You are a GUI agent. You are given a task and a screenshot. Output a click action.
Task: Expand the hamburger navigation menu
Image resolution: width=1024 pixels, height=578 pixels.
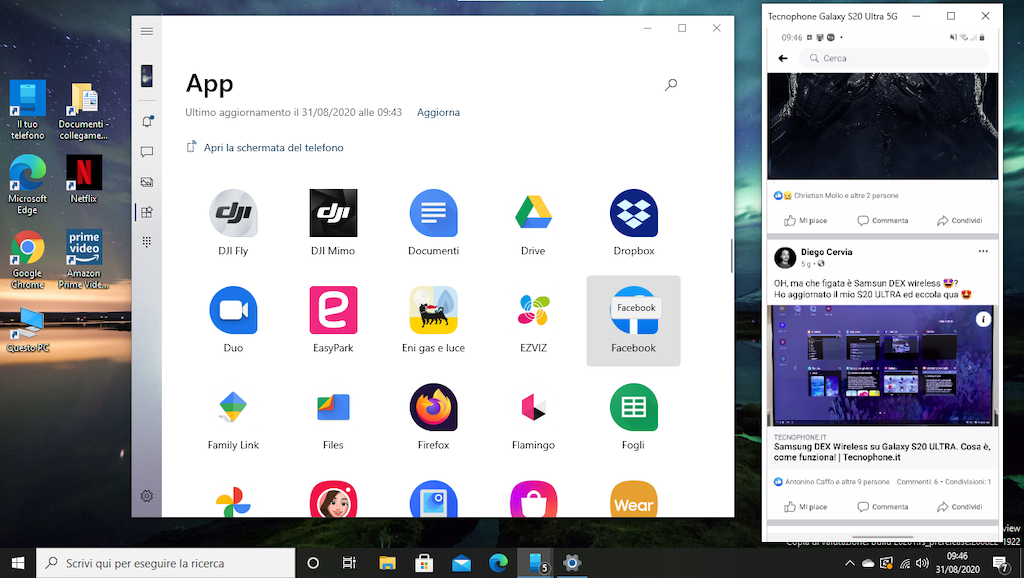[147, 31]
